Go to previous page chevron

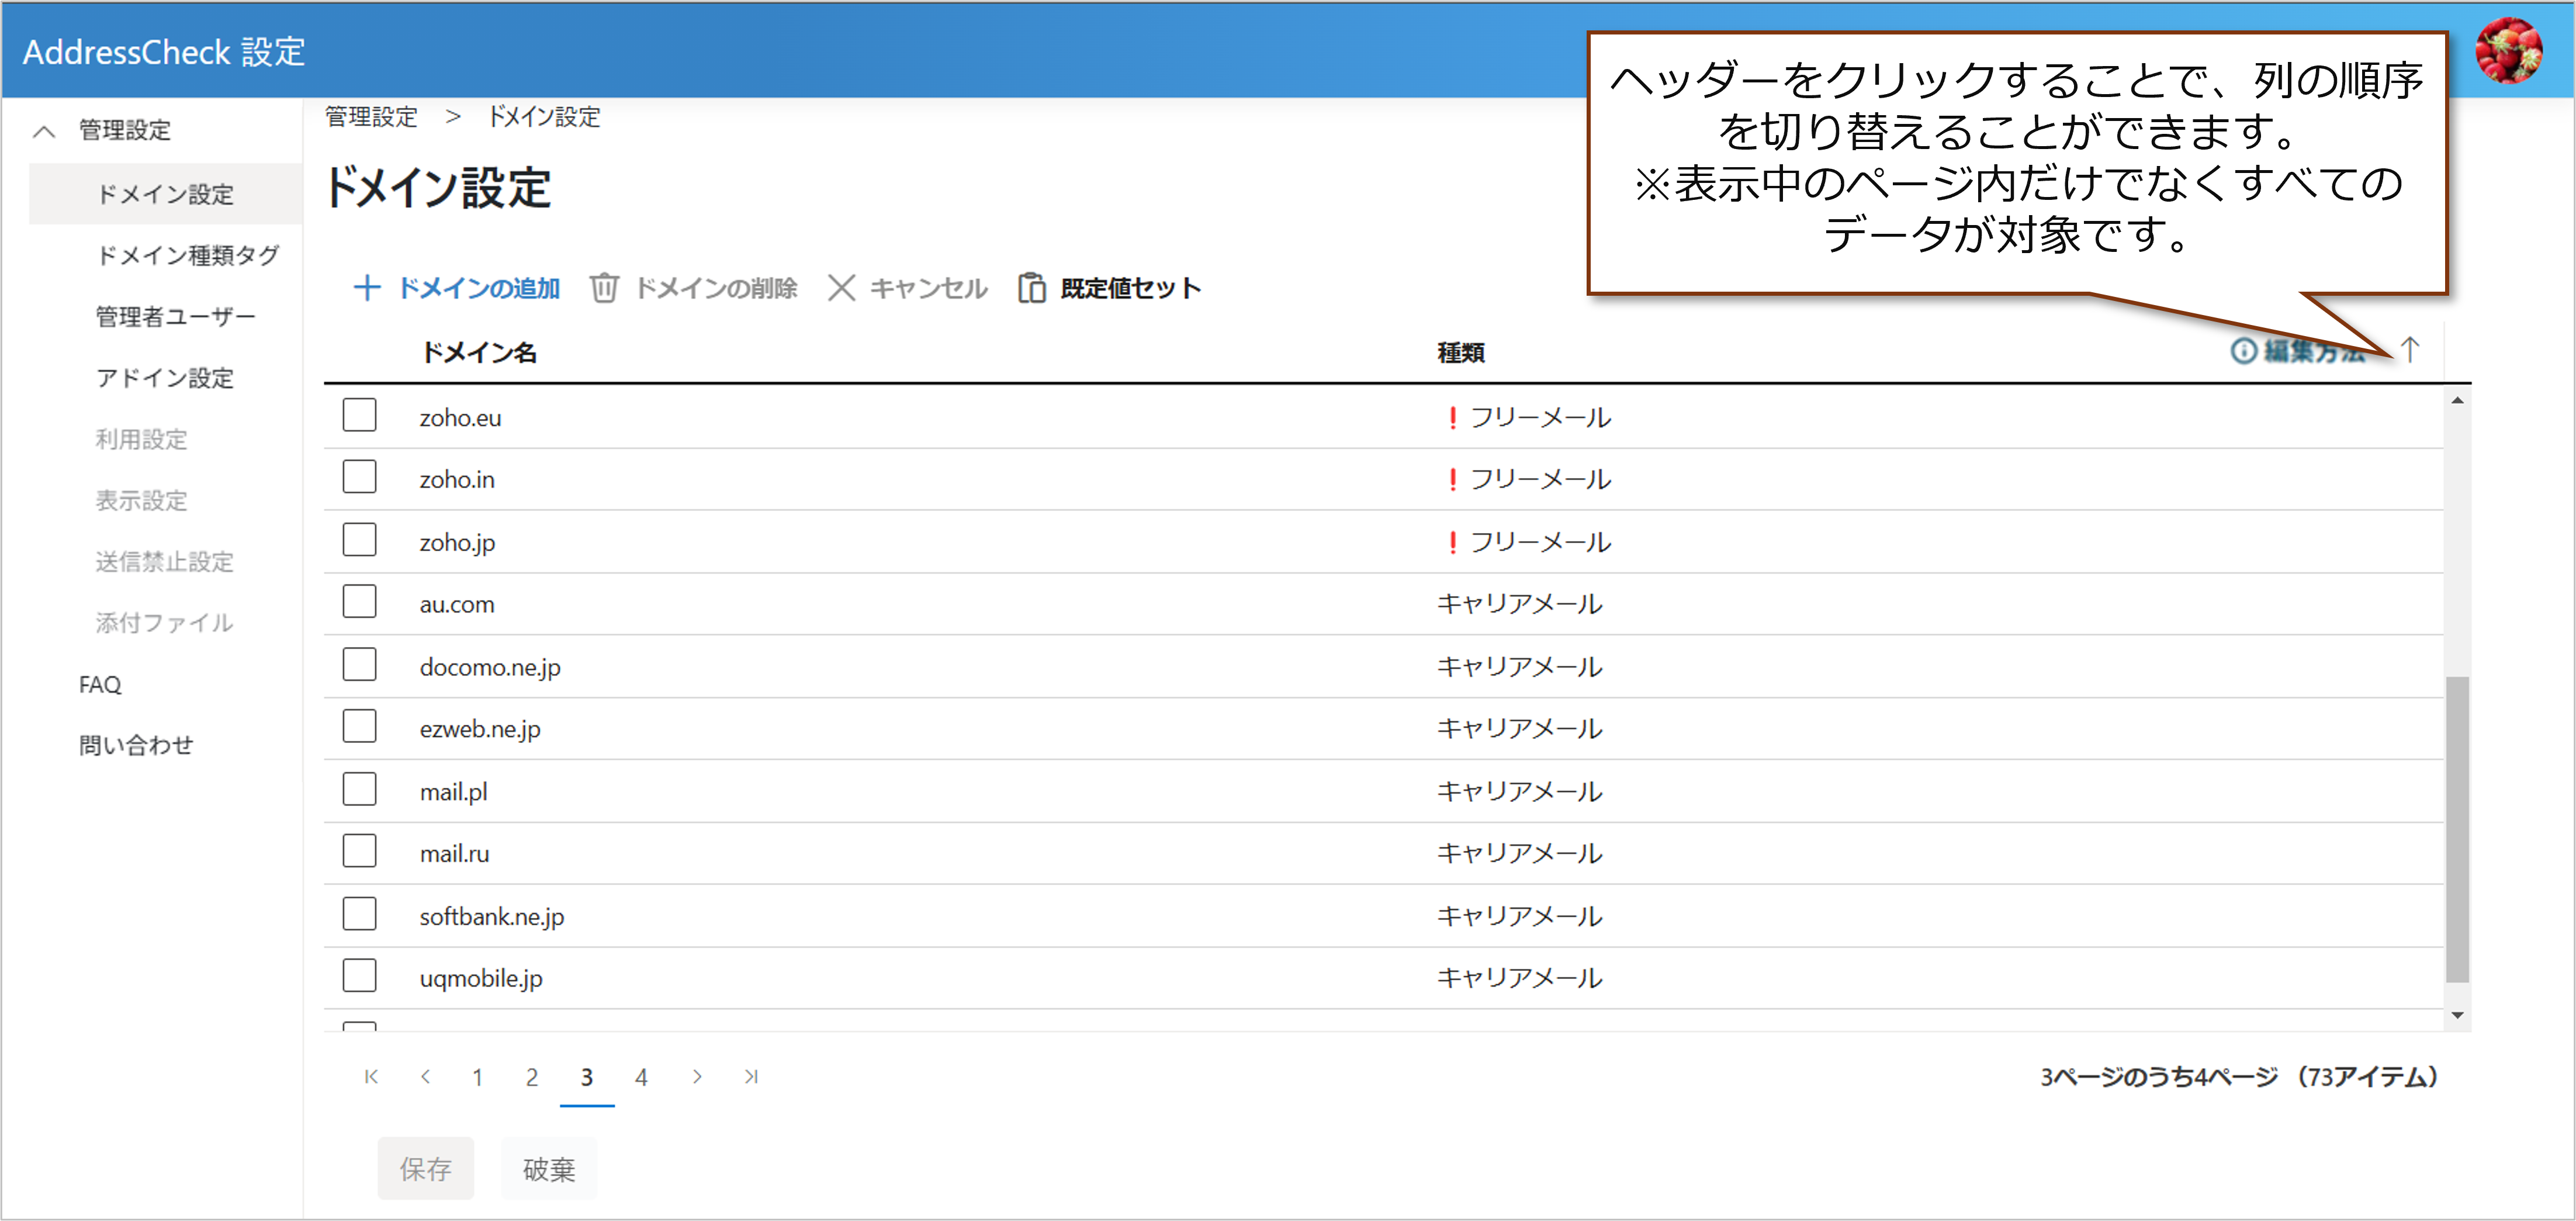pyautogui.click(x=426, y=1077)
